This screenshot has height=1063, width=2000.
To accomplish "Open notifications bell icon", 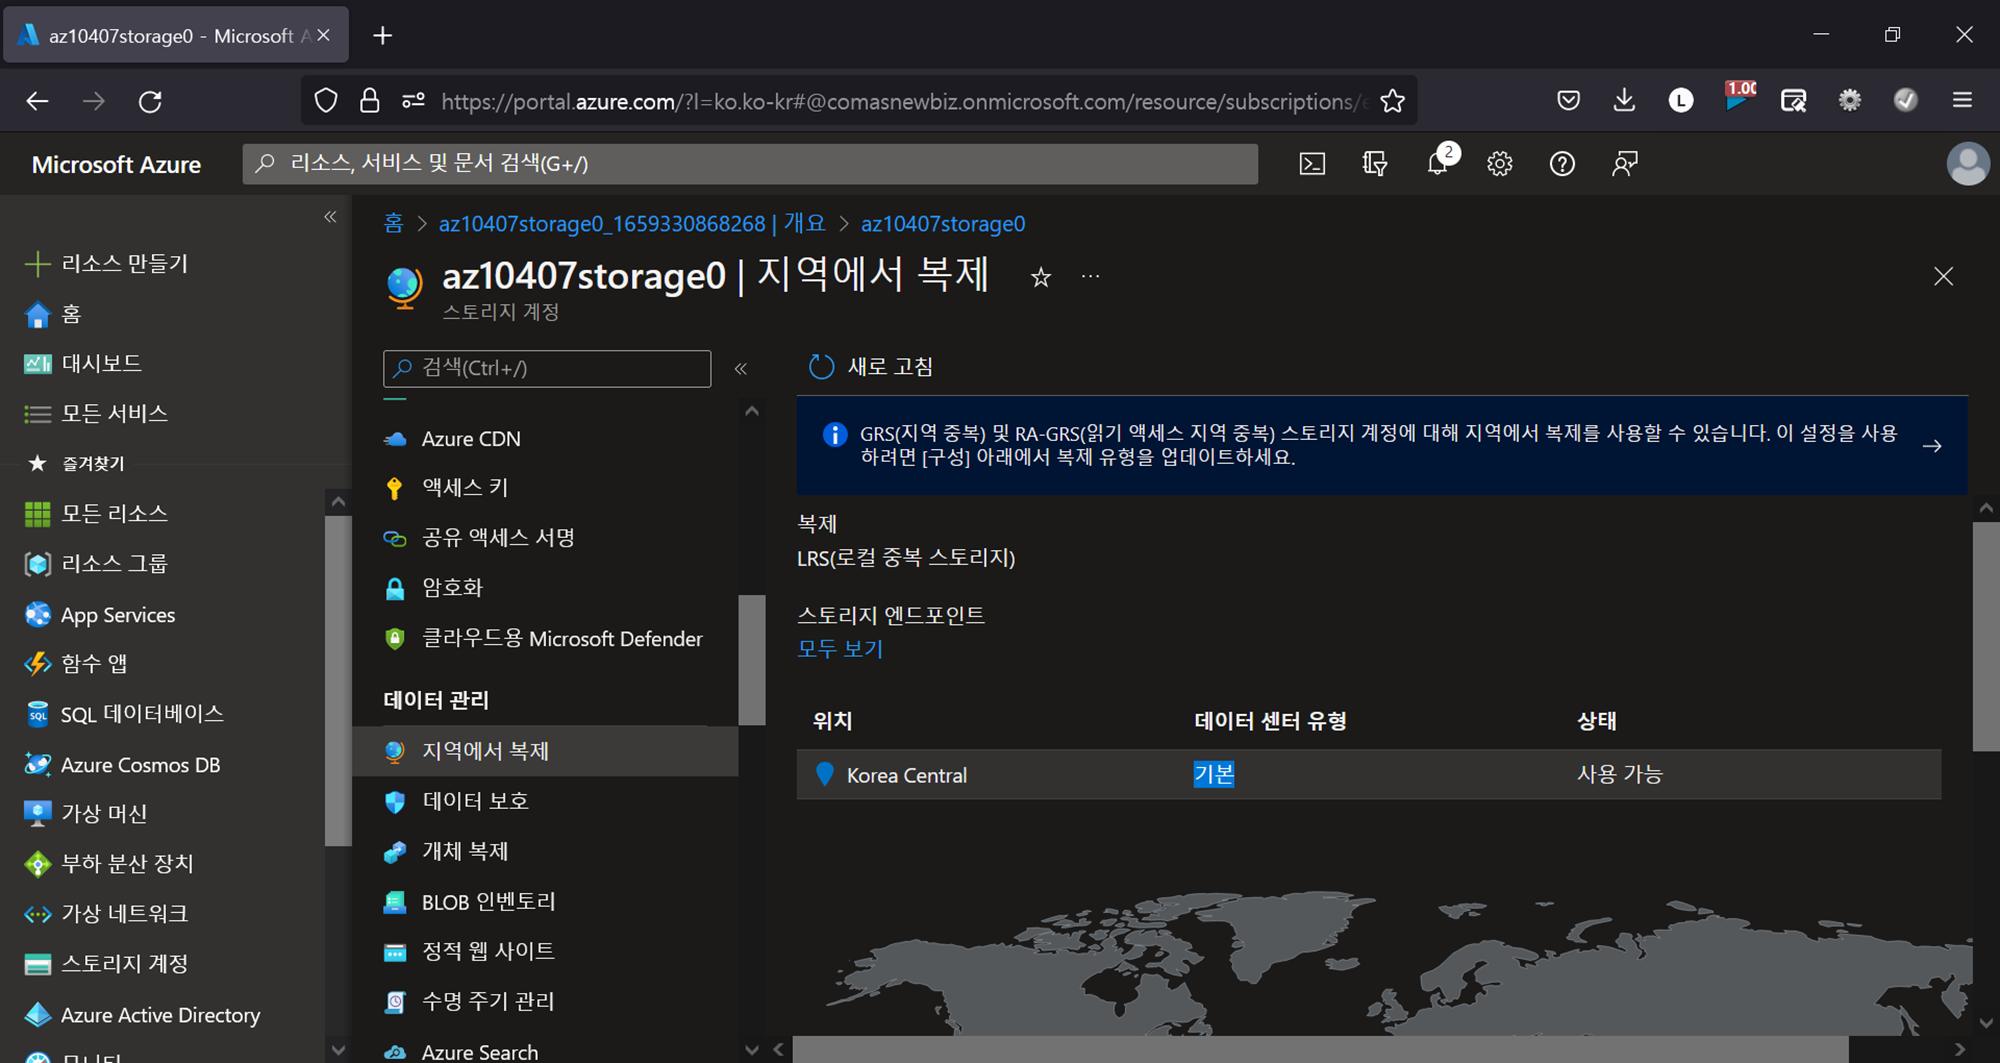I will click(x=1438, y=164).
